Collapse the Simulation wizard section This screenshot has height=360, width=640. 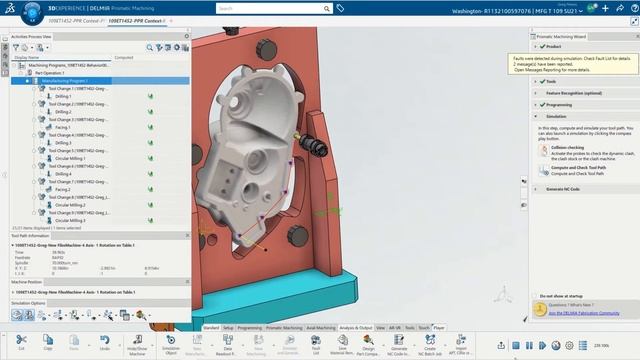pyautogui.click(x=536, y=116)
